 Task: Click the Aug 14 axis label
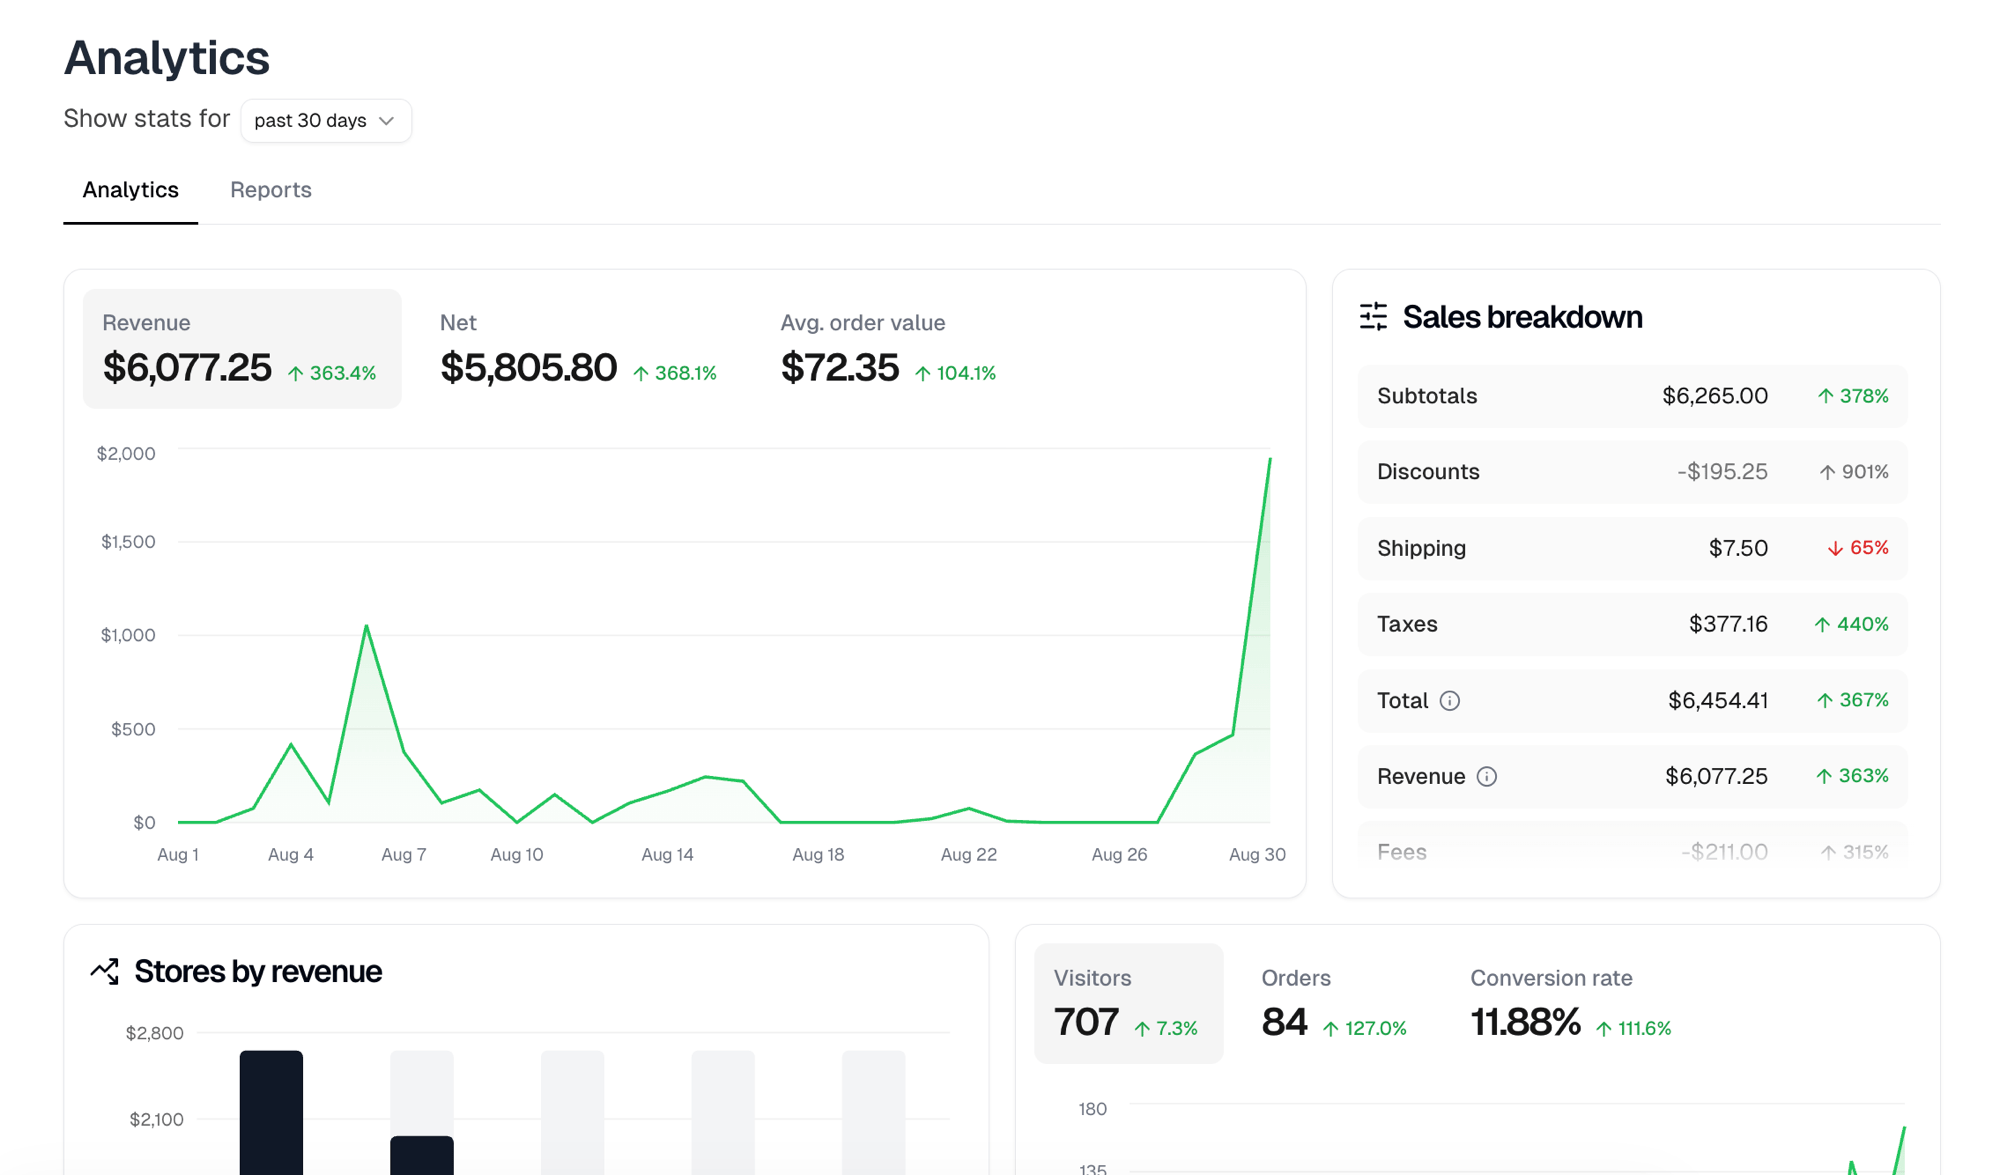point(667,855)
